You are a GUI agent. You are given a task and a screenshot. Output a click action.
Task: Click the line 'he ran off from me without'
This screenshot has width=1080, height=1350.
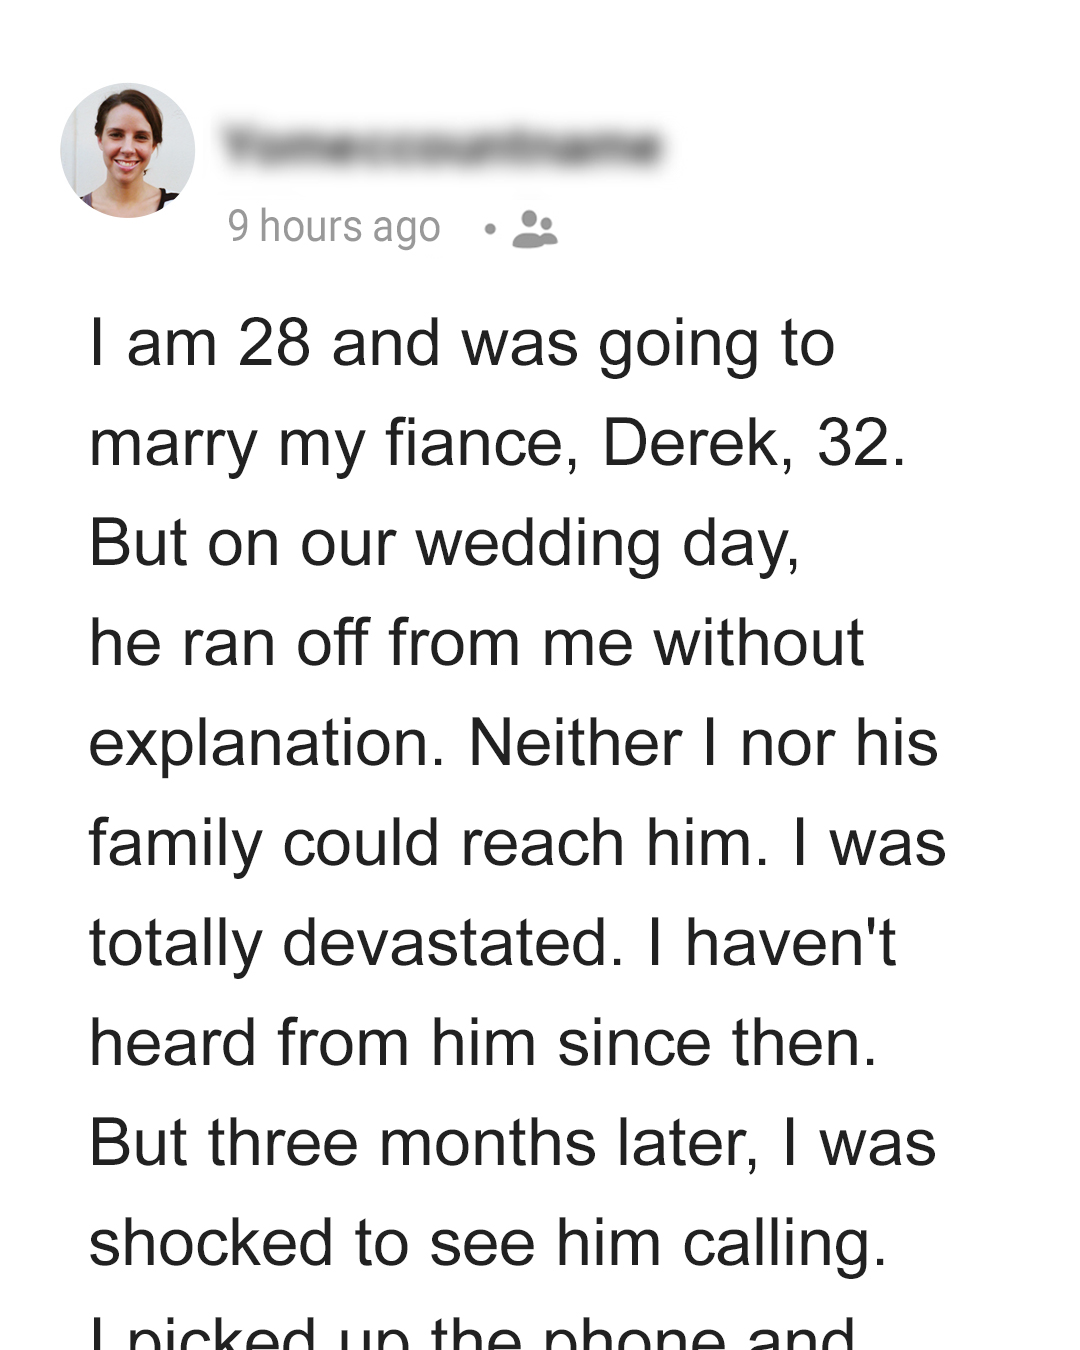[x=476, y=642]
